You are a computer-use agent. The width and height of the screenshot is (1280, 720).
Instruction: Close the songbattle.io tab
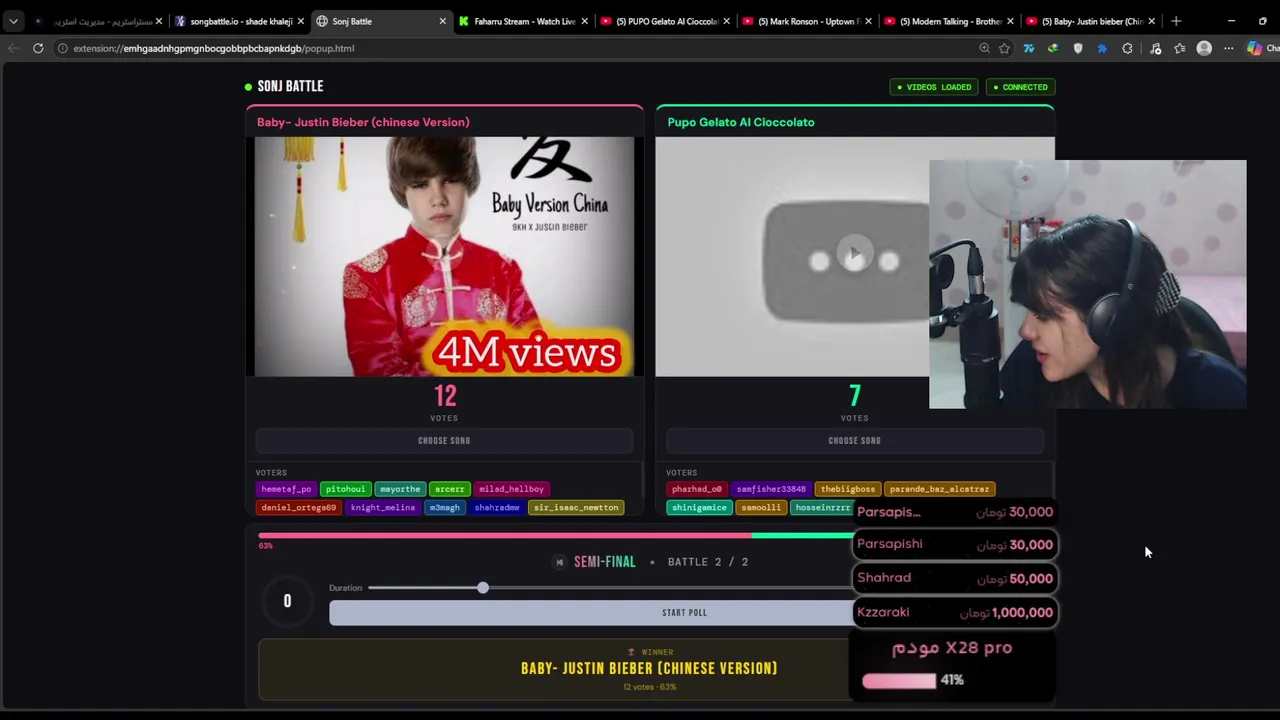coord(301,21)
